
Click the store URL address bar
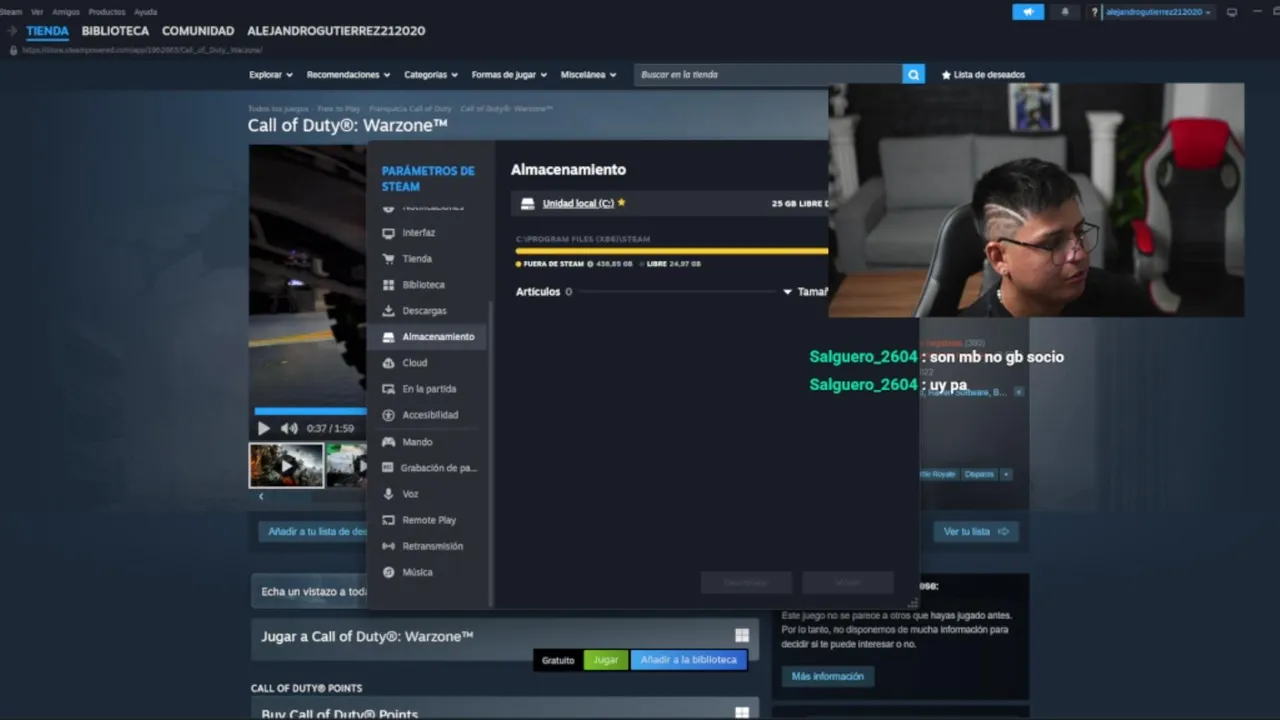pyautogui.click(x=142, y=49)
